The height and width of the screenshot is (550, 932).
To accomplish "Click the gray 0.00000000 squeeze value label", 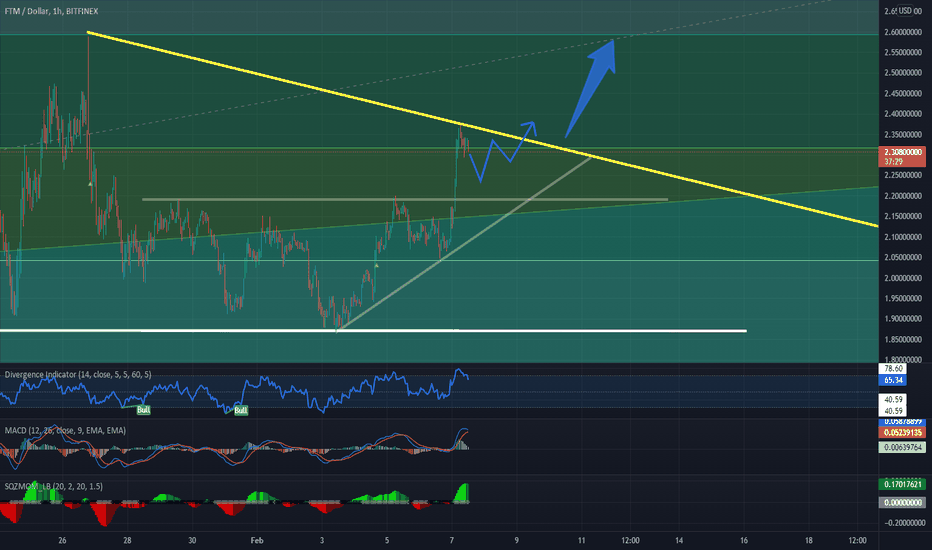I will point(903,502).
